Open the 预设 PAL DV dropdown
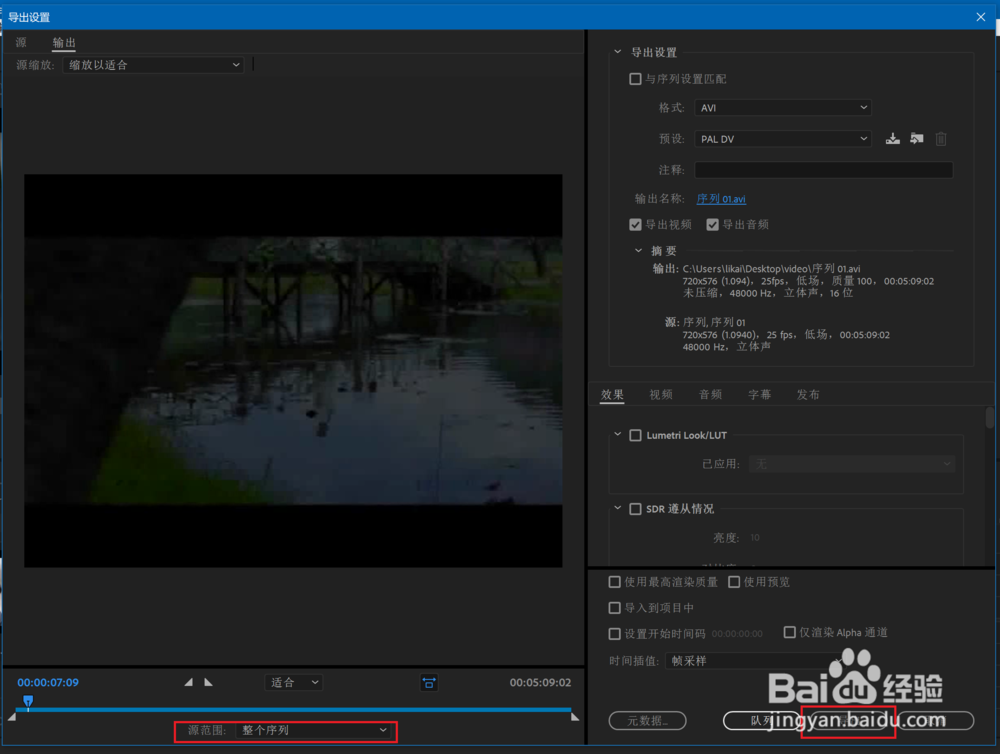This screenshot has width=1000, height=754. click(x=783, y=138)
